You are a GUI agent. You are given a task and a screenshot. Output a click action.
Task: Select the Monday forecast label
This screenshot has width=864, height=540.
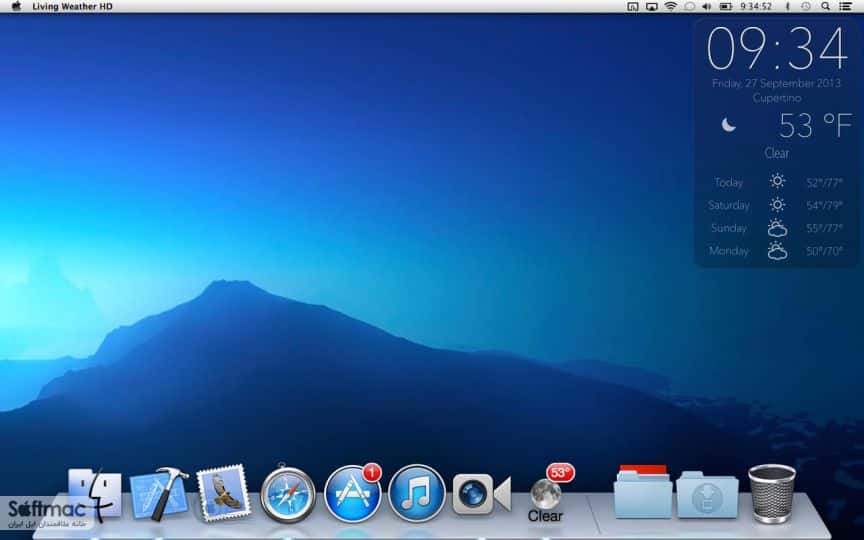728,251
